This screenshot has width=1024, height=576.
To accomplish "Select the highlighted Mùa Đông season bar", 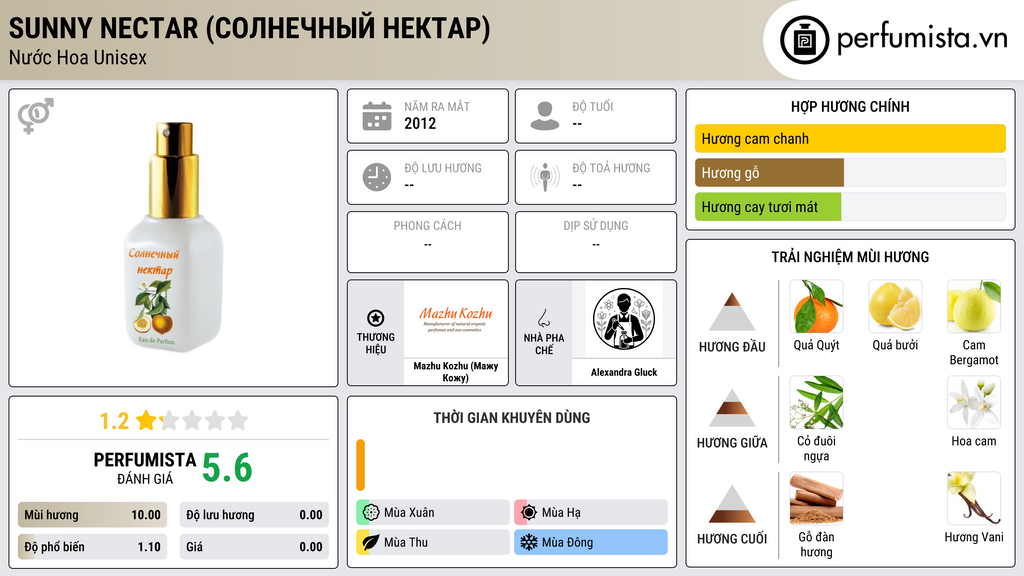I will pos(591,542).
